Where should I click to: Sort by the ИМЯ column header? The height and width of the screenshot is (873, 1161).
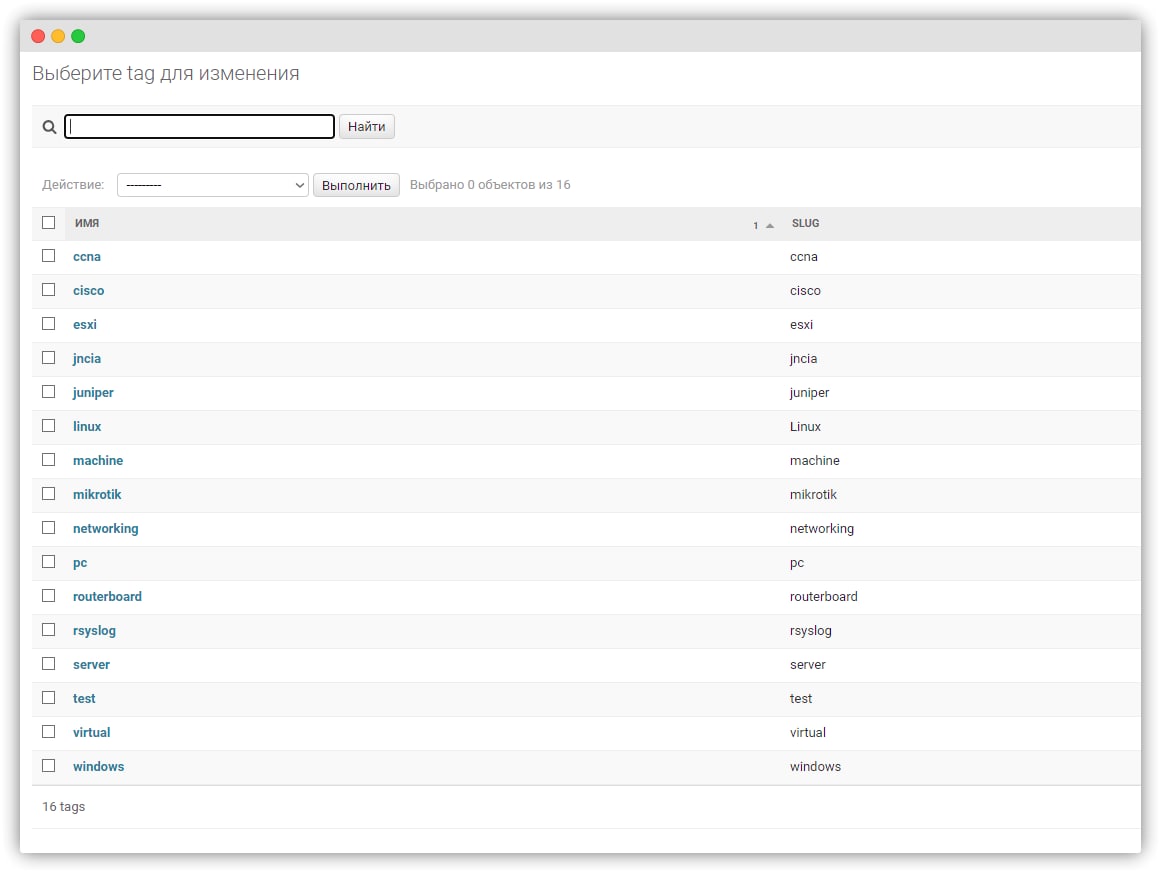click(x=87, y=223)
